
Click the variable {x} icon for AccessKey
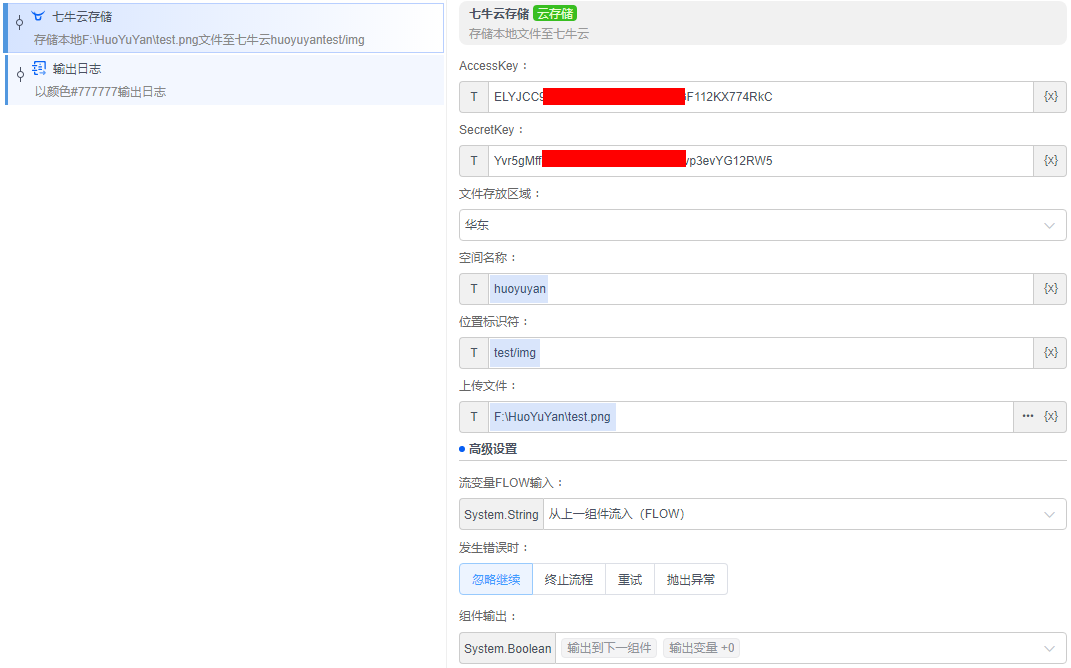click(1050, 97)
